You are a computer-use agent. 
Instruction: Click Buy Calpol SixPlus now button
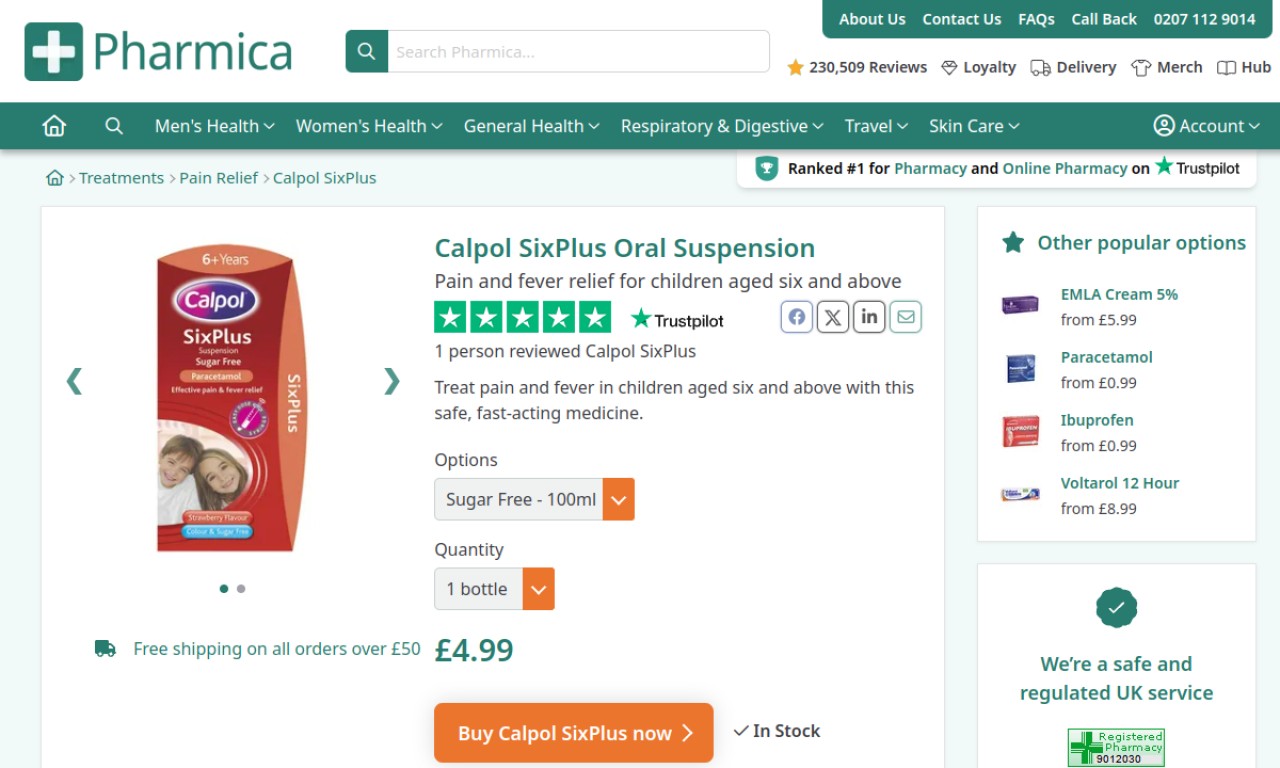[573, 733]
